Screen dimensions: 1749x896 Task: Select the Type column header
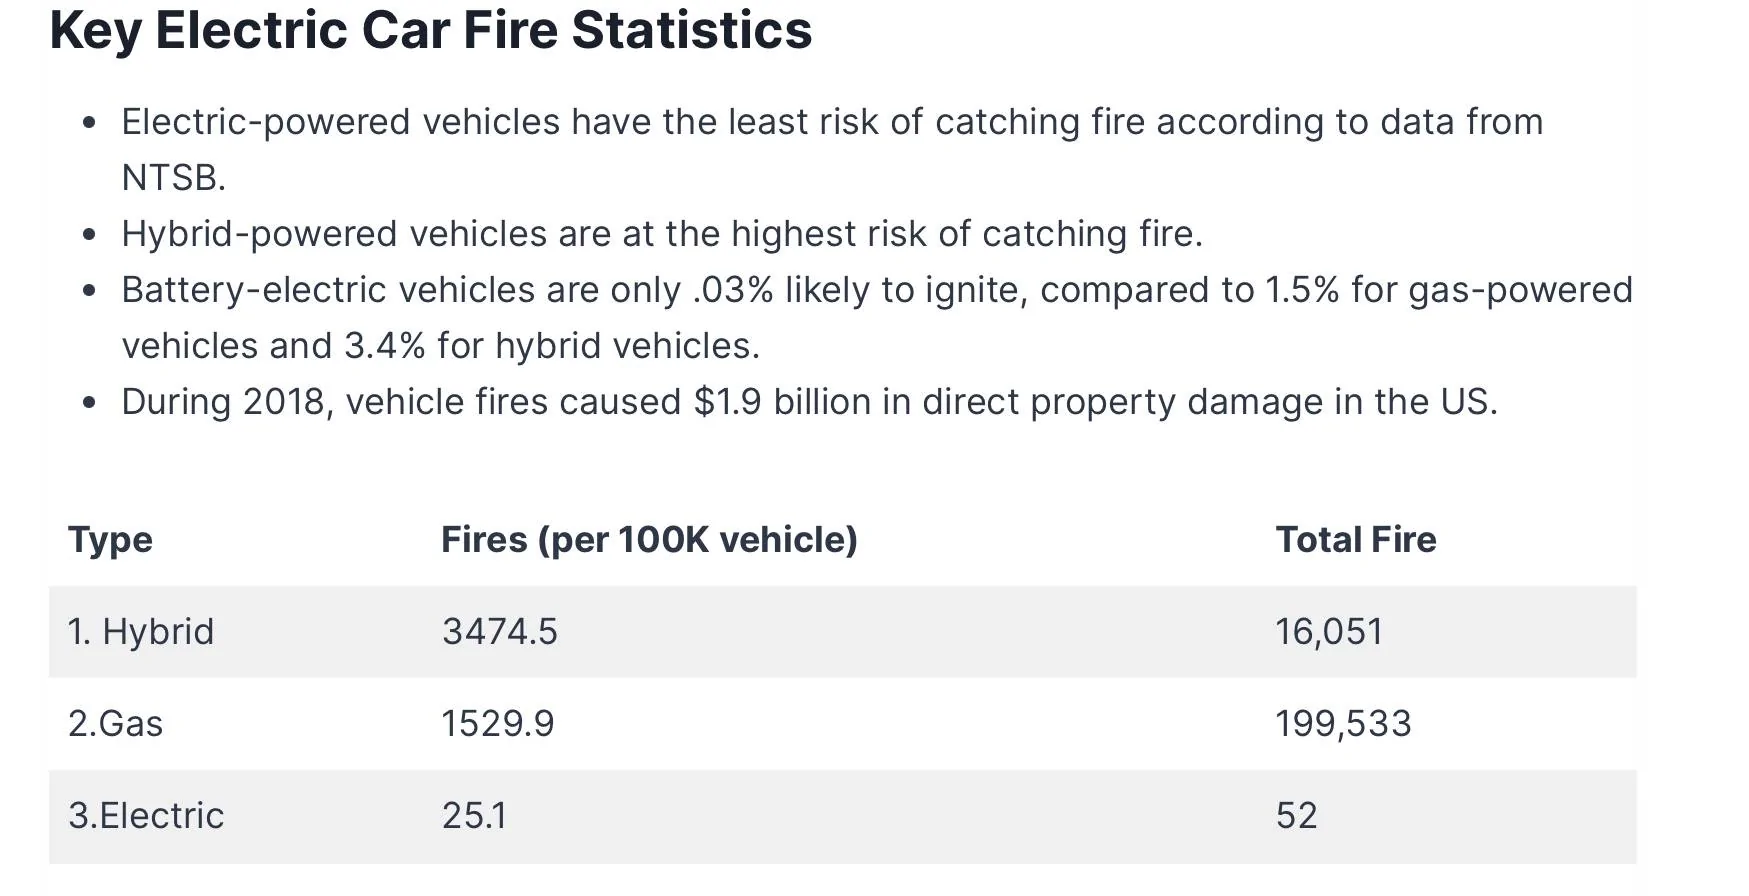[x=110, y=540]
